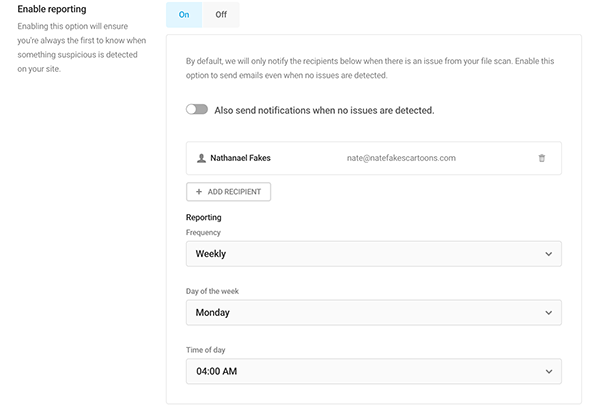The width and height of the screenshot is (600, 412).
Task: Enable notifications when no issues are detected
Action: (197, 110)
